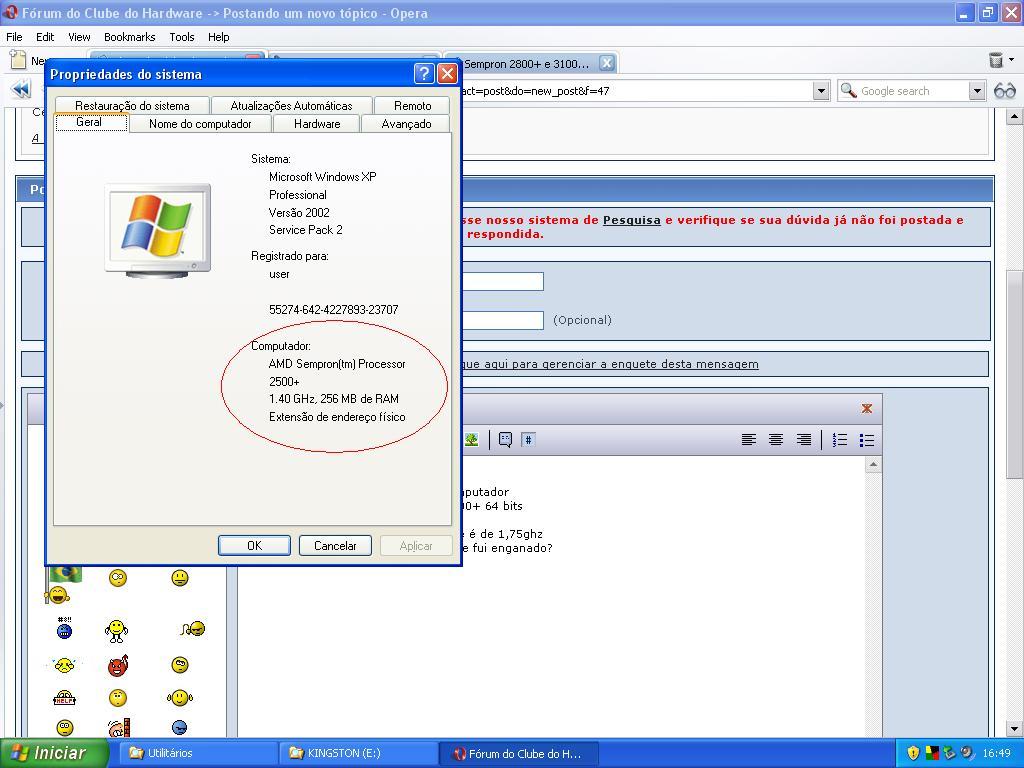Click the page scrollbar up arrow

point(1014,117)
